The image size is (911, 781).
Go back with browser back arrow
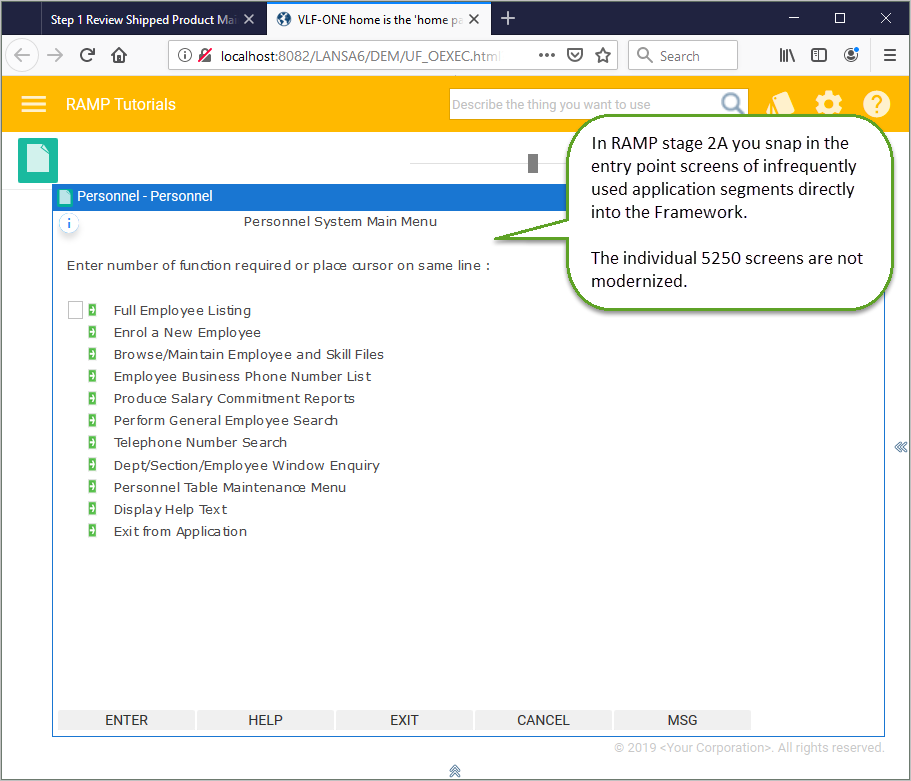(22, 55)
